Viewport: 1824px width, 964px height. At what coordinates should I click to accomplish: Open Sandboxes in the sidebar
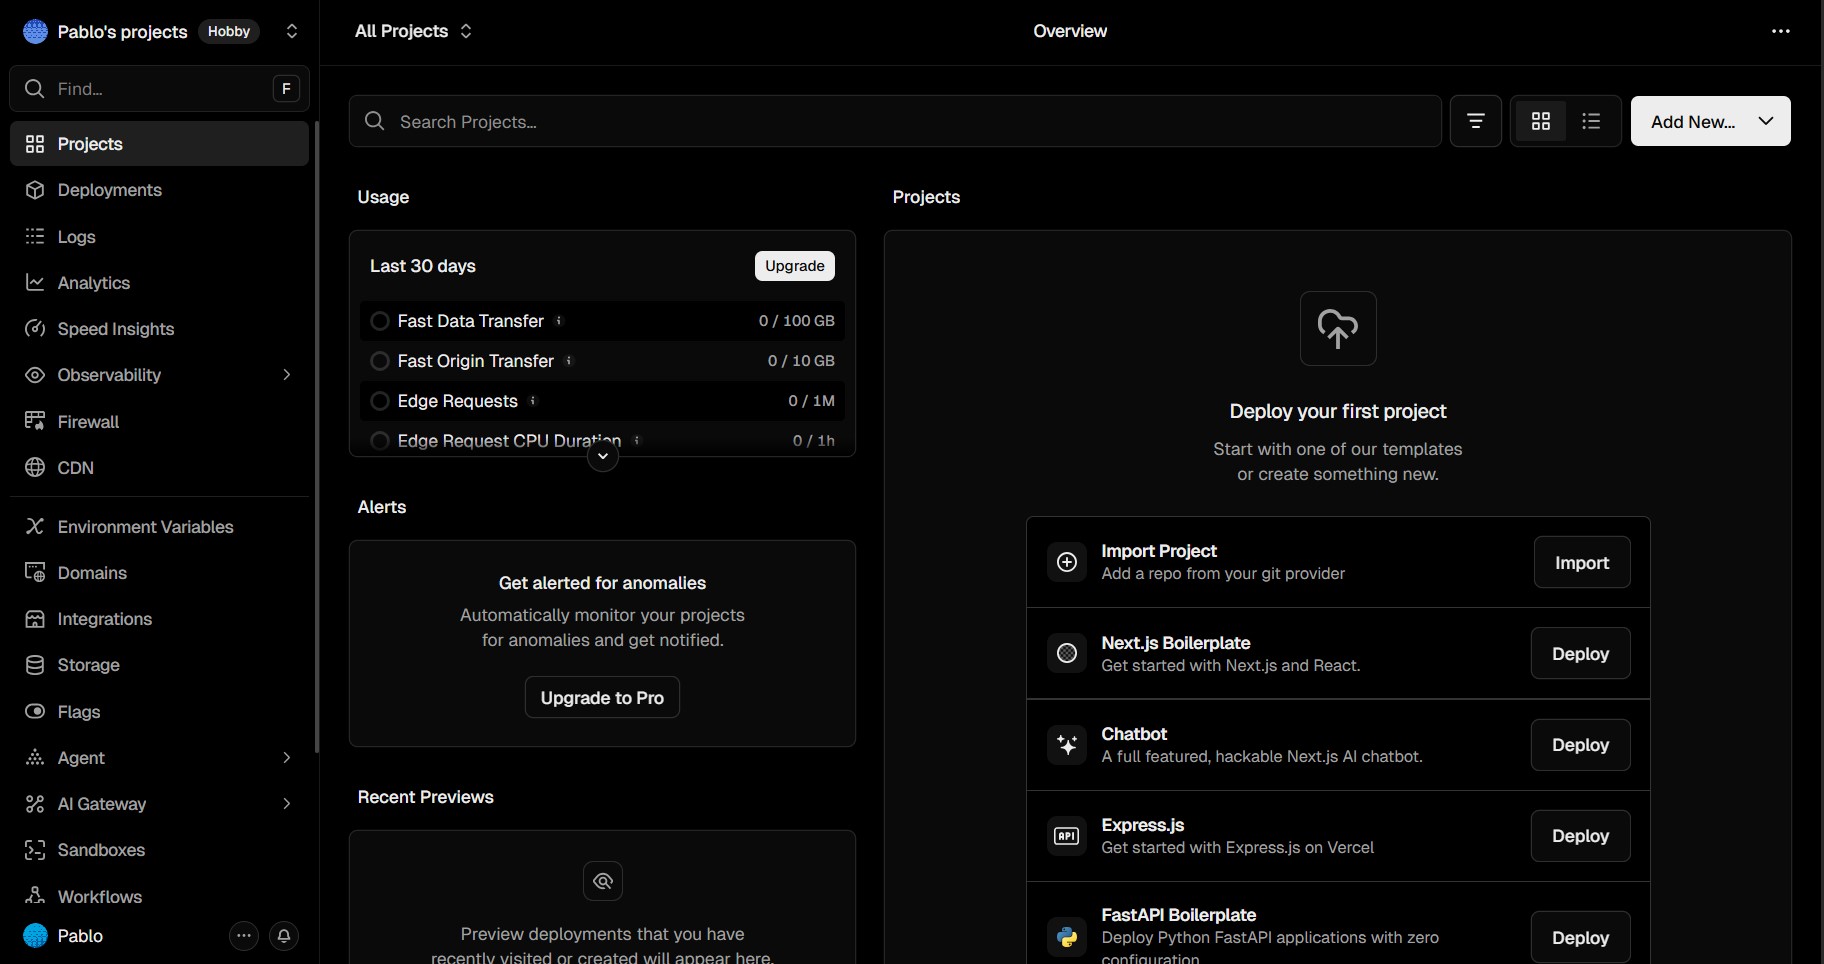[x=160, y=850]
